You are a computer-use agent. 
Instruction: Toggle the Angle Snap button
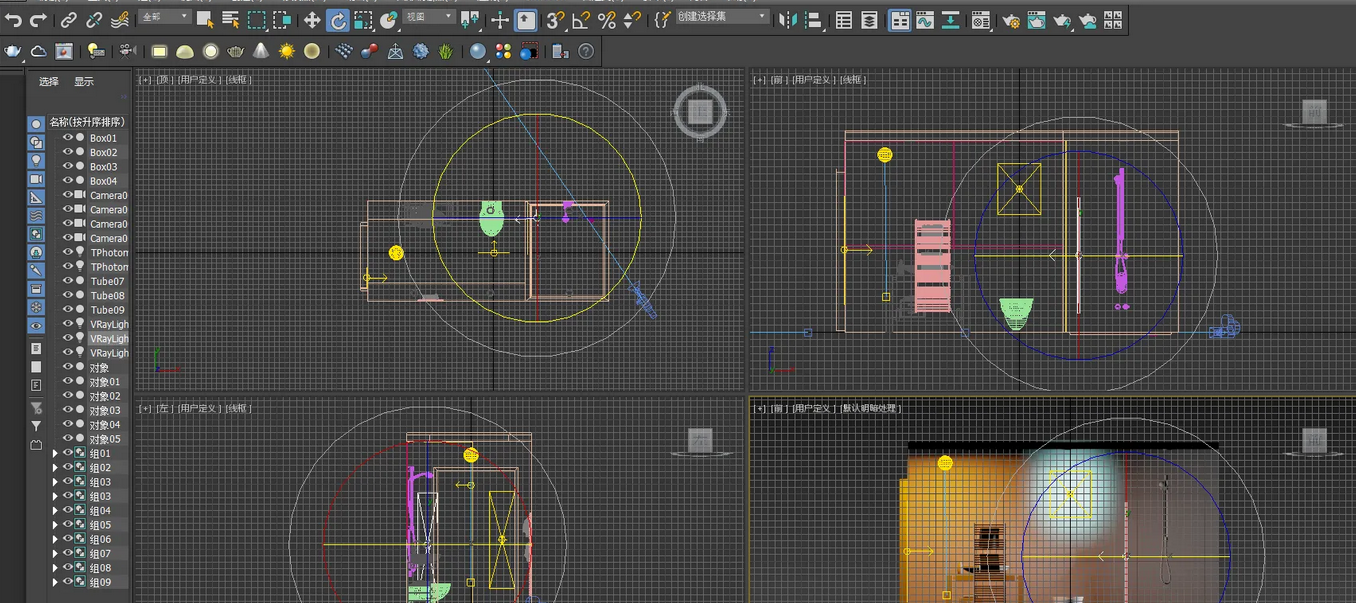coord(581,19)
